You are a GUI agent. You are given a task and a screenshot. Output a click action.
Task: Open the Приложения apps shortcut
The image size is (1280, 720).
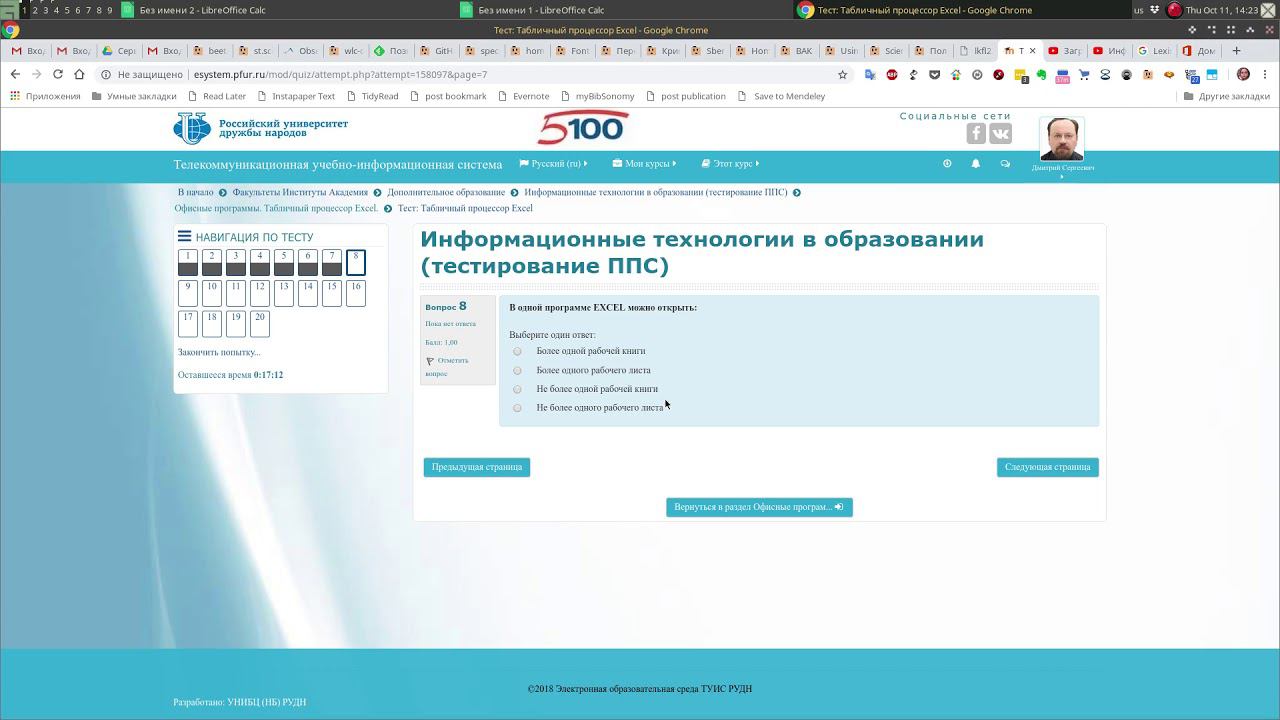(45, 97)
